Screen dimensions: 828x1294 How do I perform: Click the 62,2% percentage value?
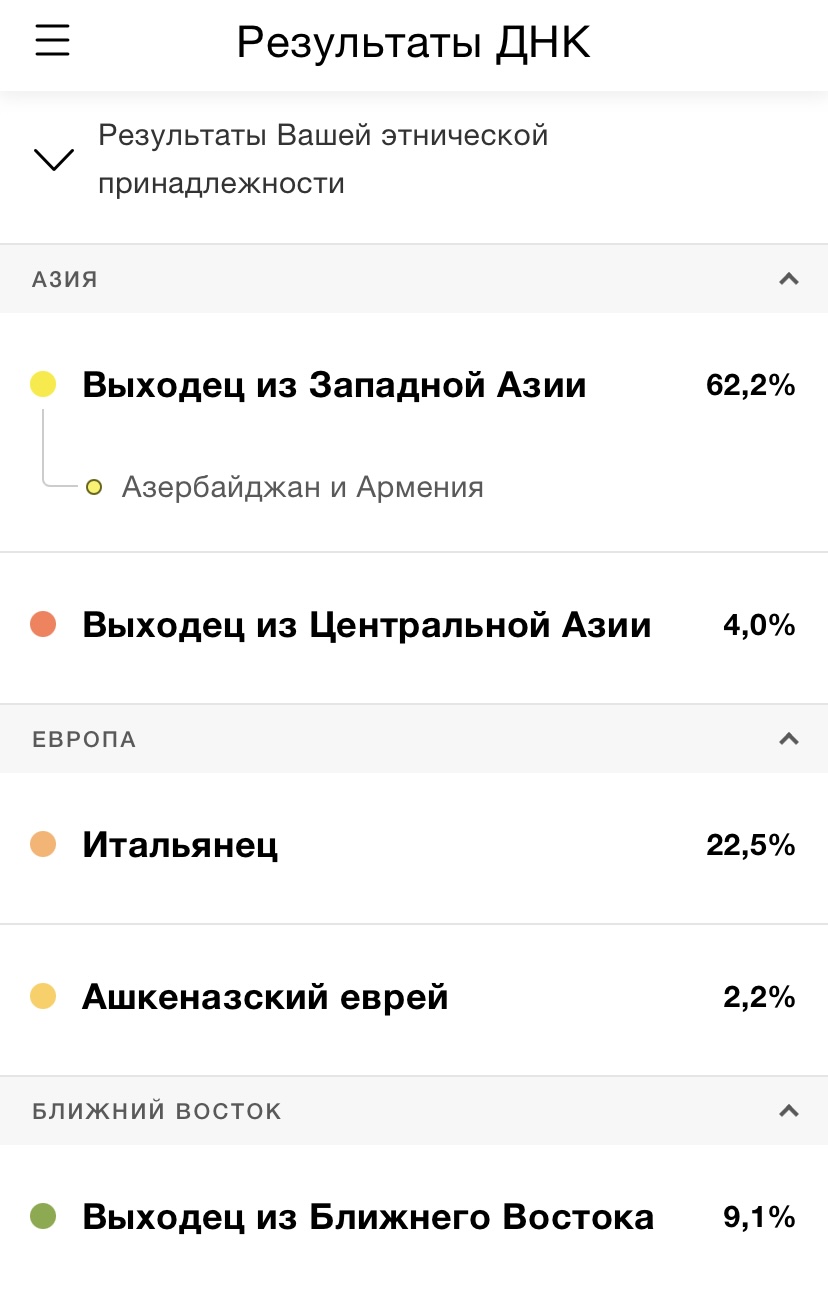[750, 385]
